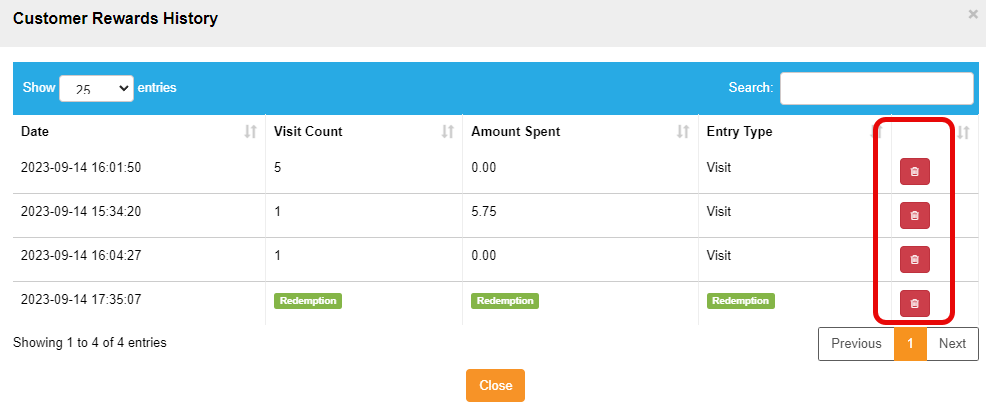This screenshot has height=411, width=986.
Task: Close the Customer Rewards History dialog
Action: point(495,386)
